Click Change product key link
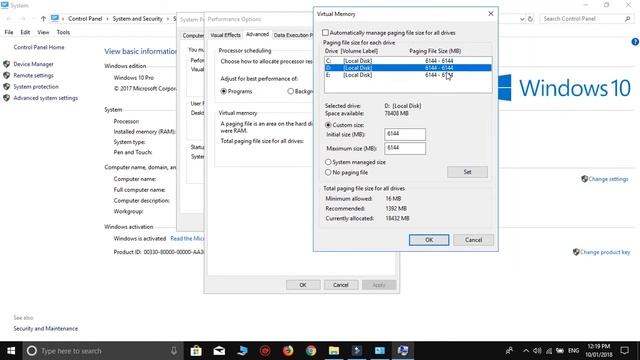Viewport: 640px width, 360px height. (605, 252)
